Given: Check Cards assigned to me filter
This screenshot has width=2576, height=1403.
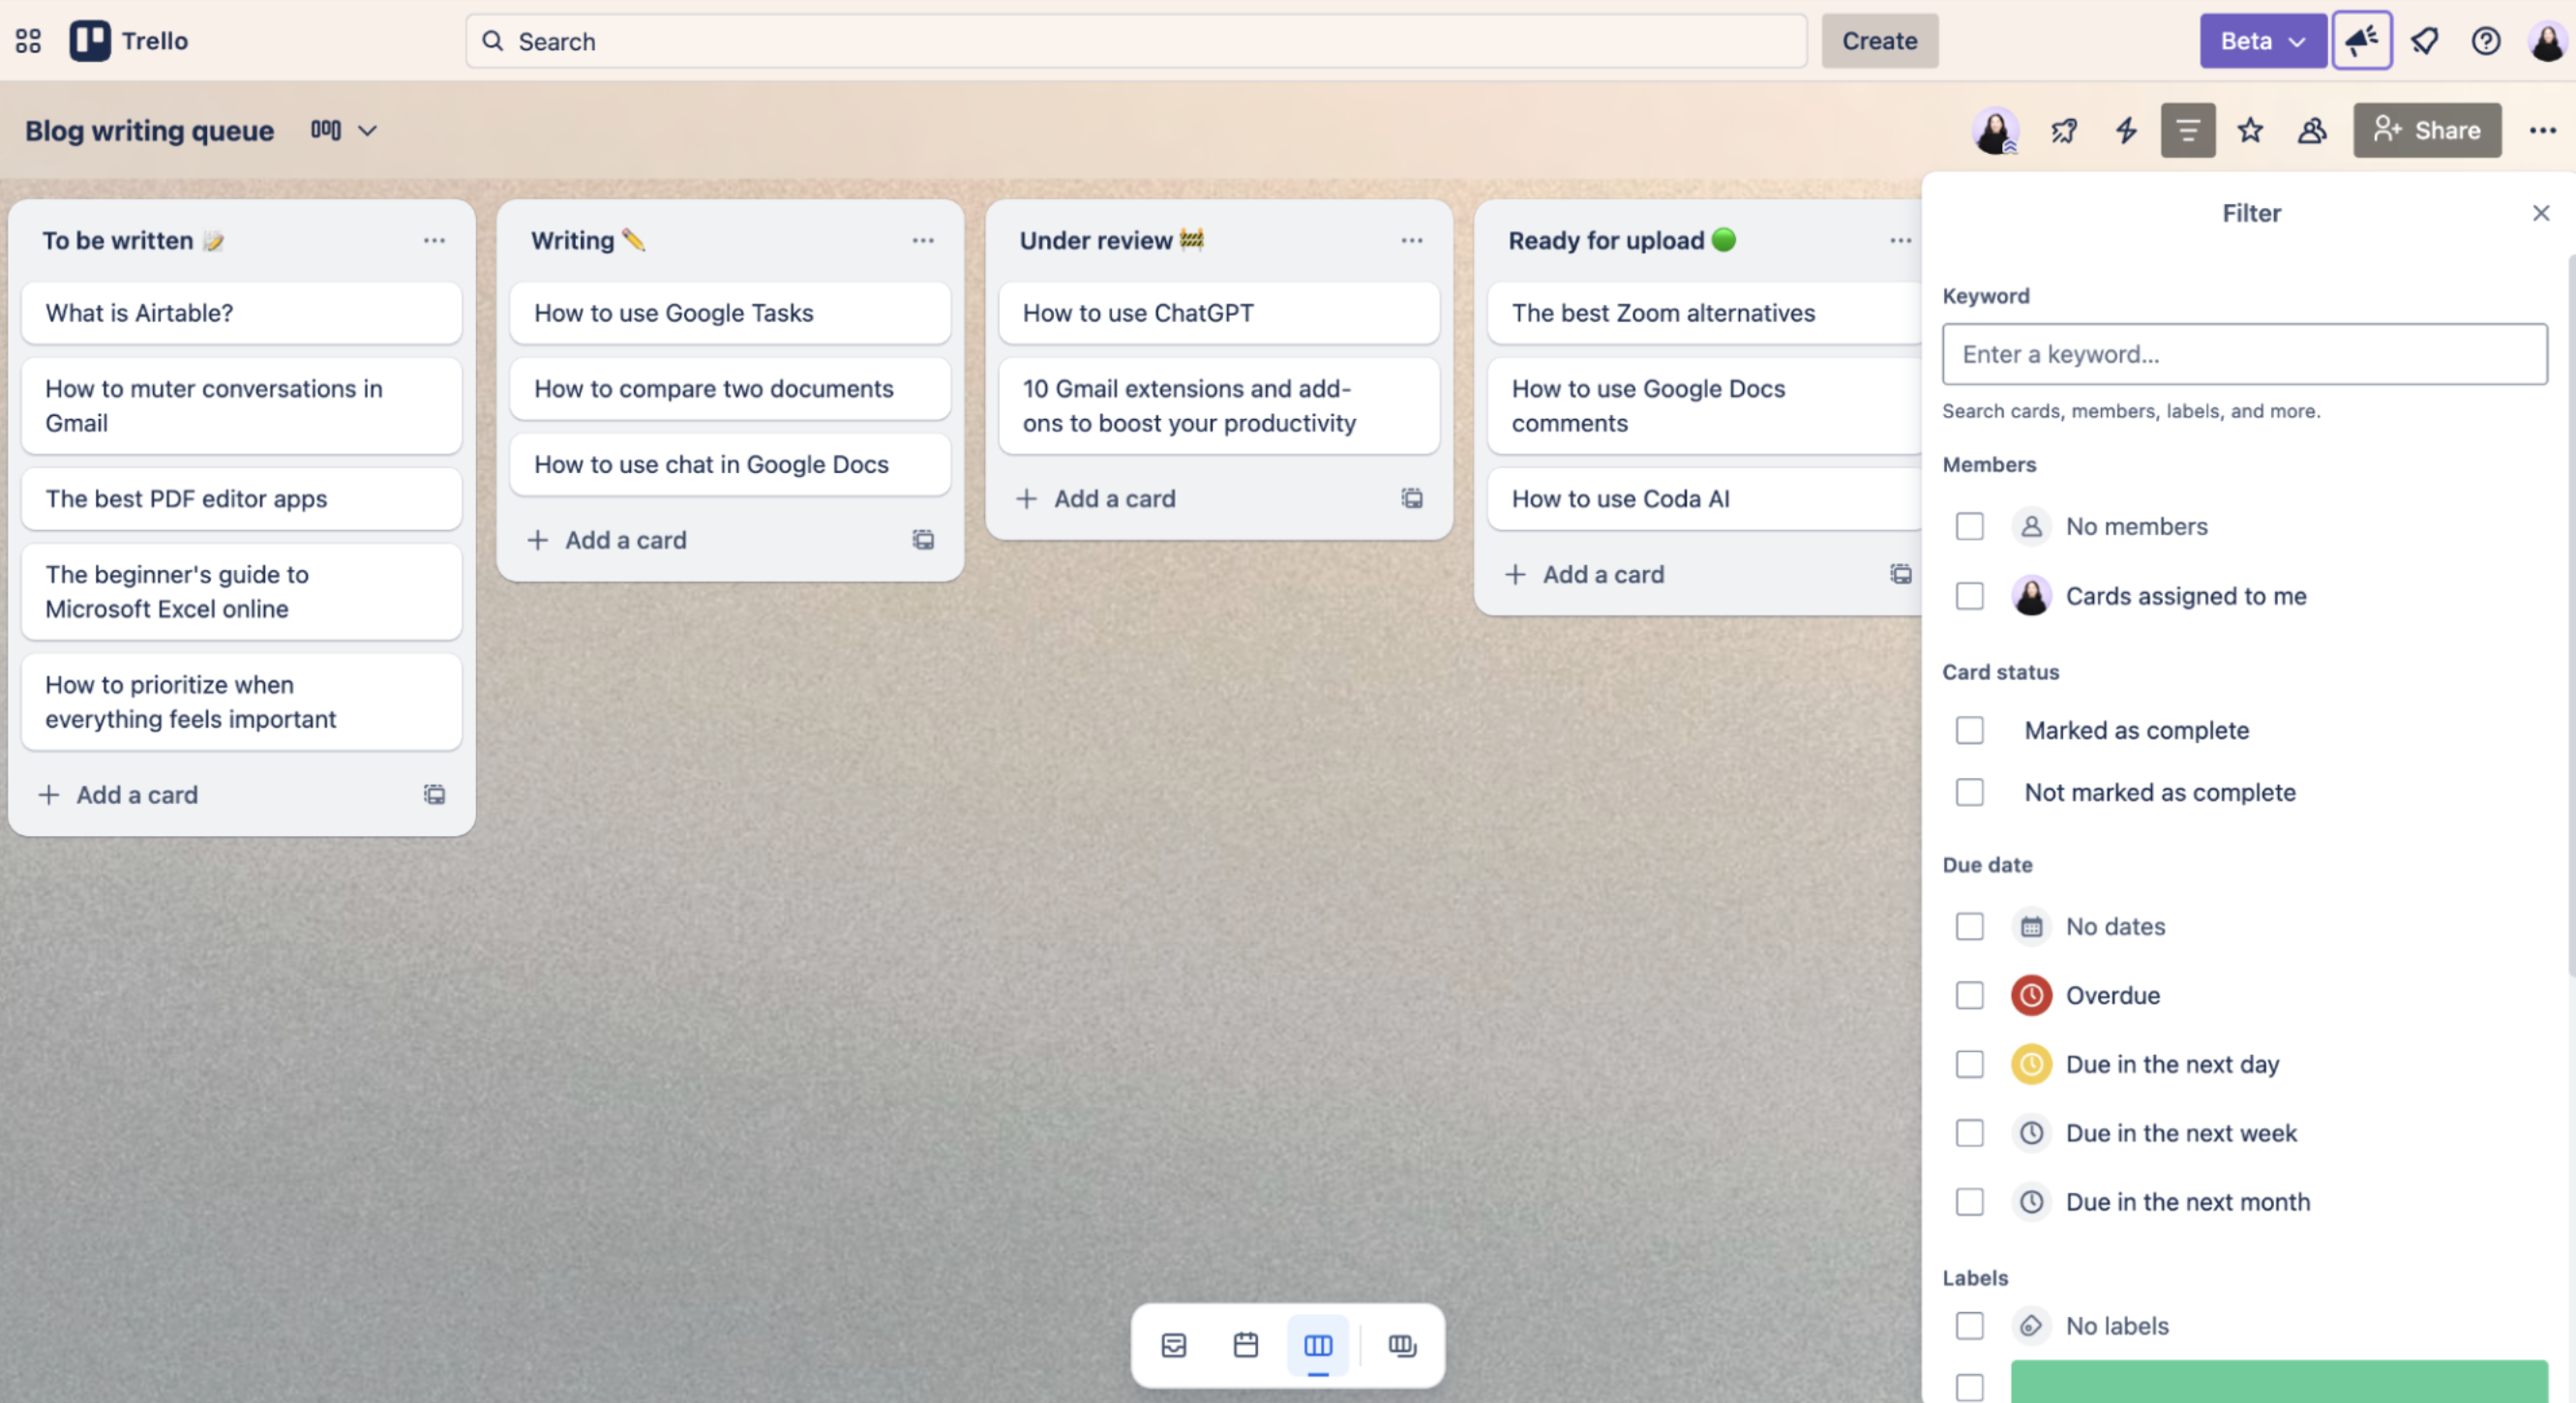Looking at the screenshot, I should click(x=1969, y=596).
